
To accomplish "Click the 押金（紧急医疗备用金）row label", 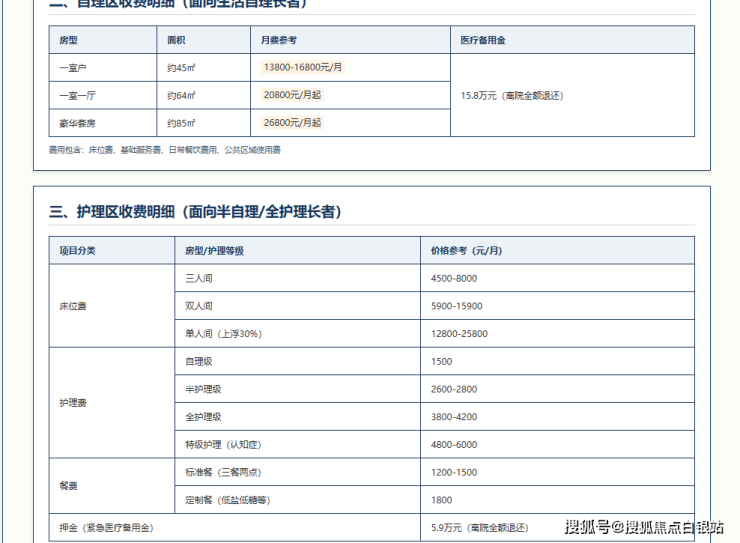I will point(106,528).
